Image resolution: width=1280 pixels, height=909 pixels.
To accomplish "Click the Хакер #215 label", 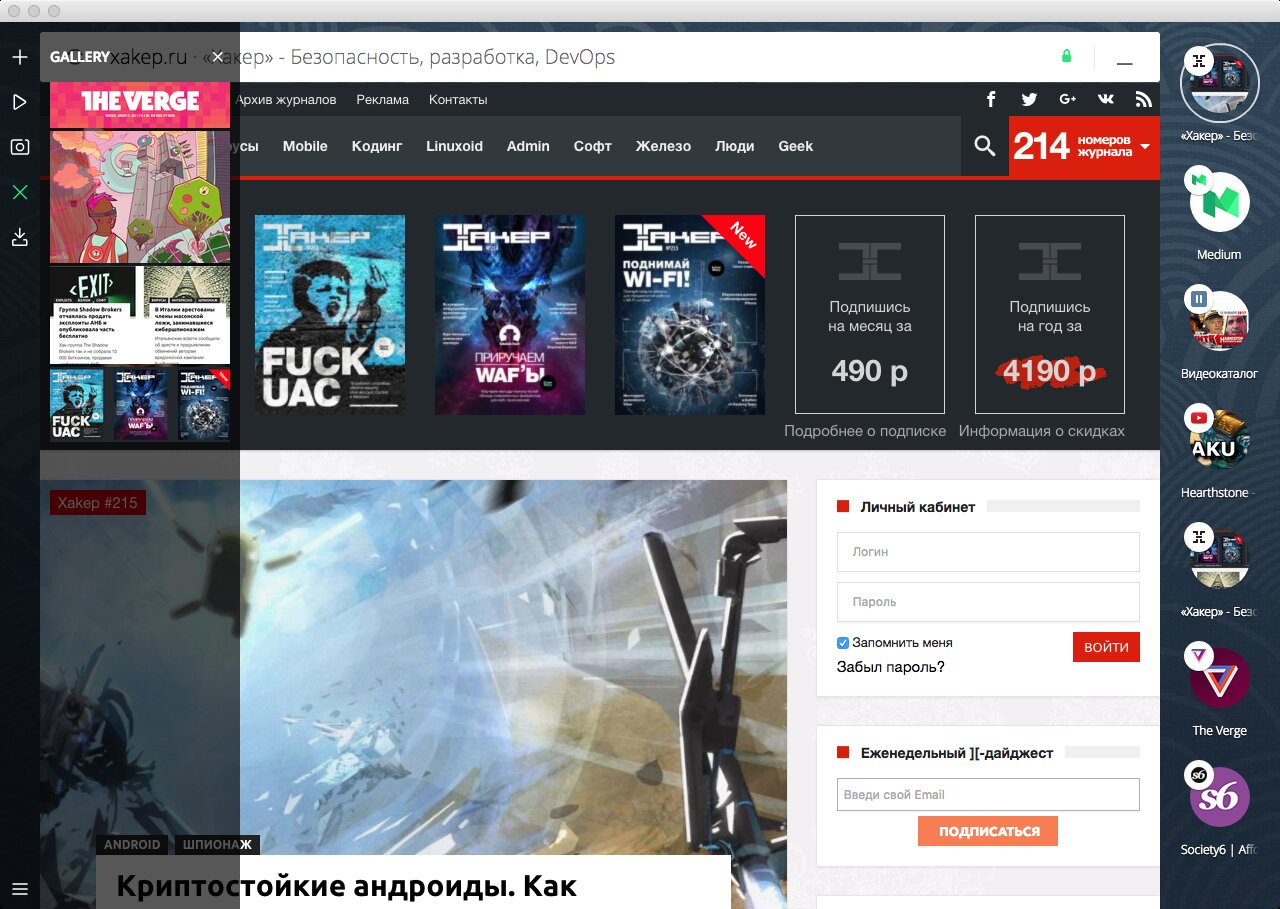I will tap(98, 502).
